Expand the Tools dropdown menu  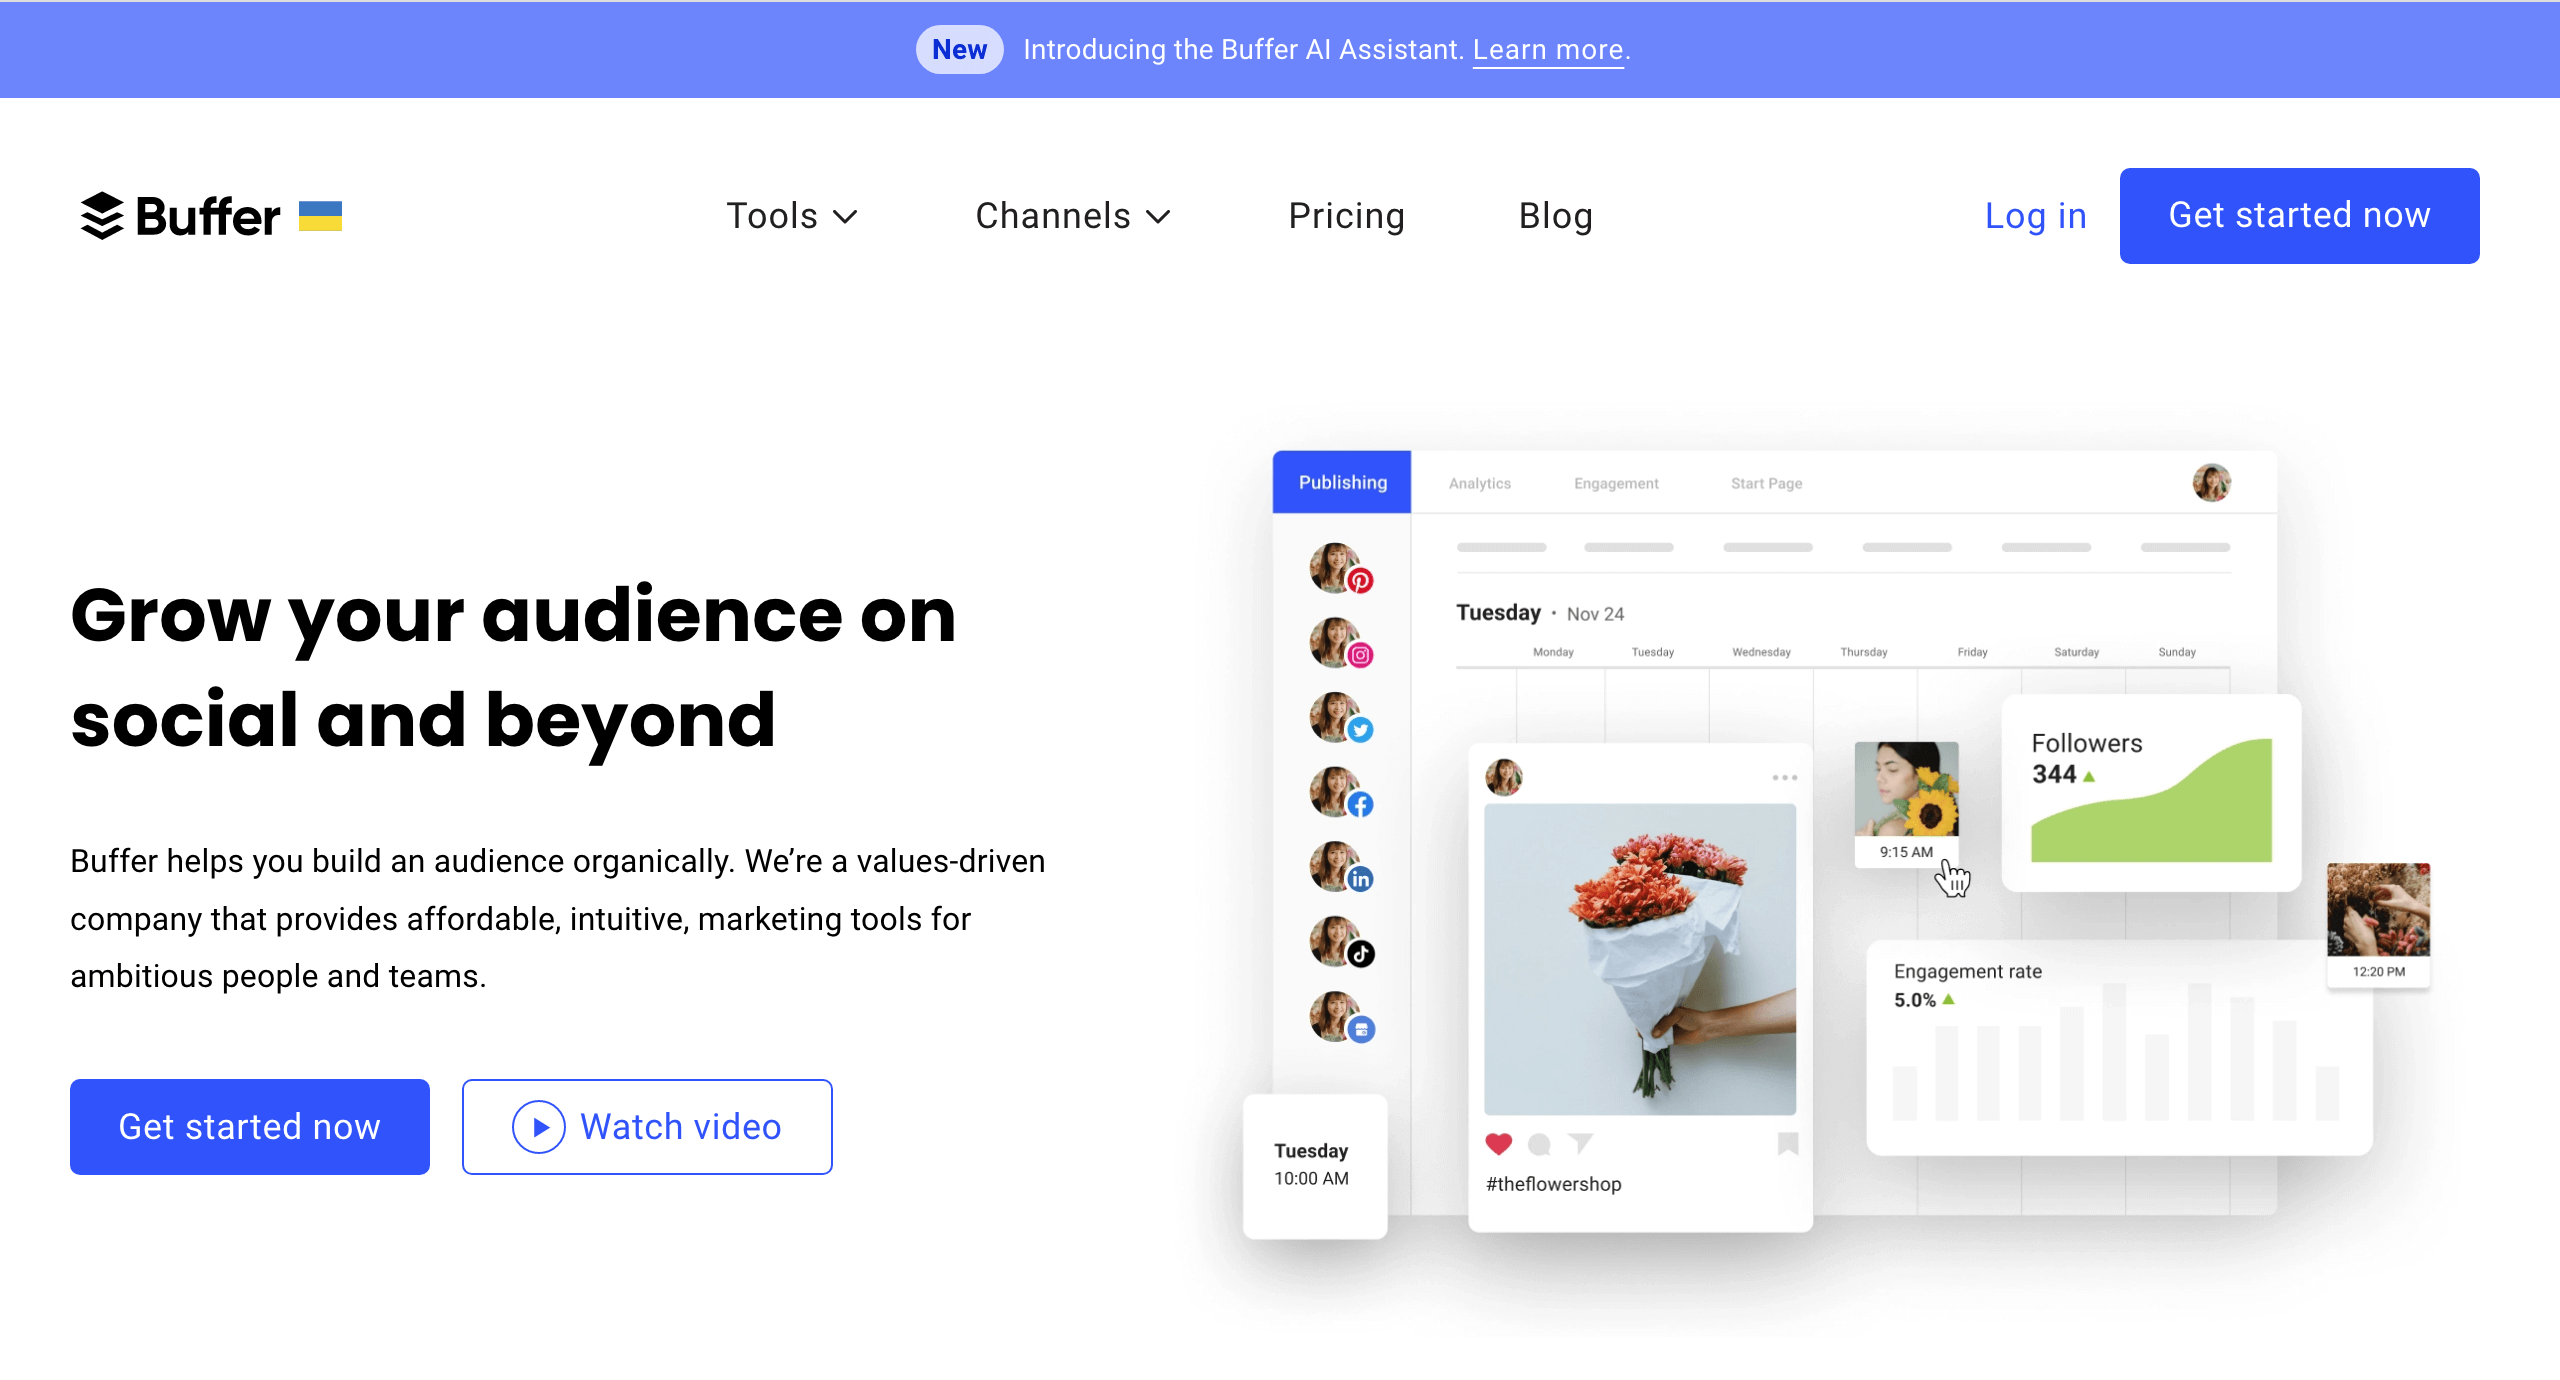point(788,214)
